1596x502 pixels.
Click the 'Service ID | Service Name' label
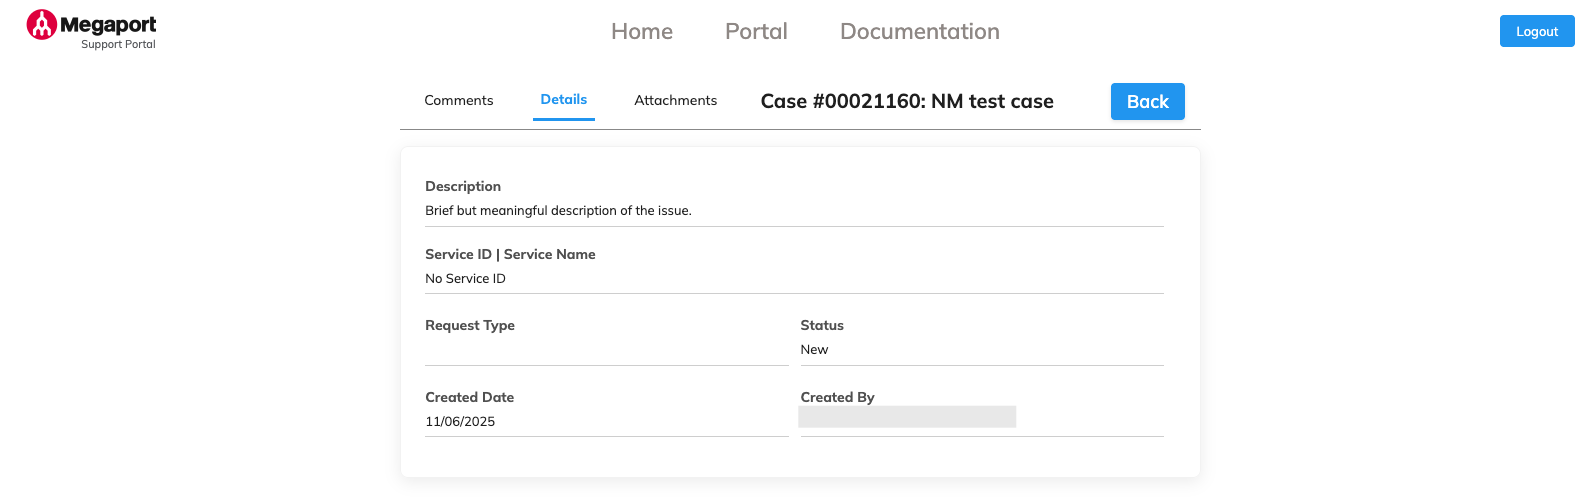click(510, 255)
